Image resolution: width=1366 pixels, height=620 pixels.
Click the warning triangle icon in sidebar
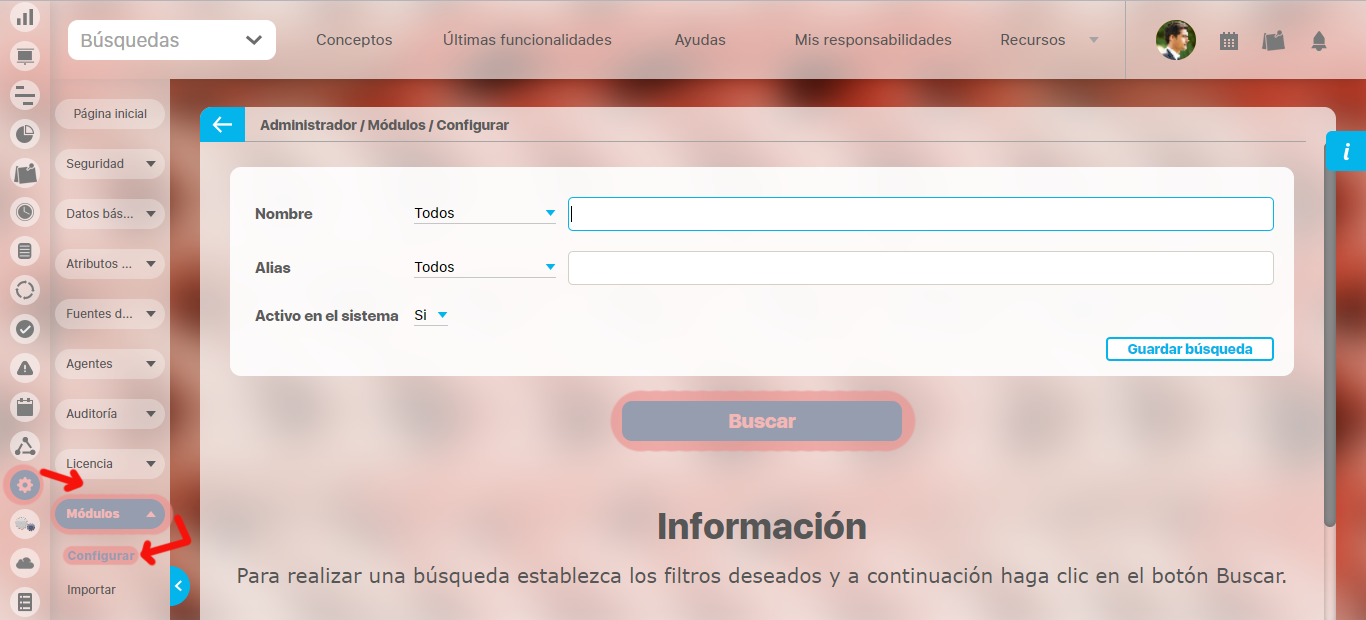(25, 368)
